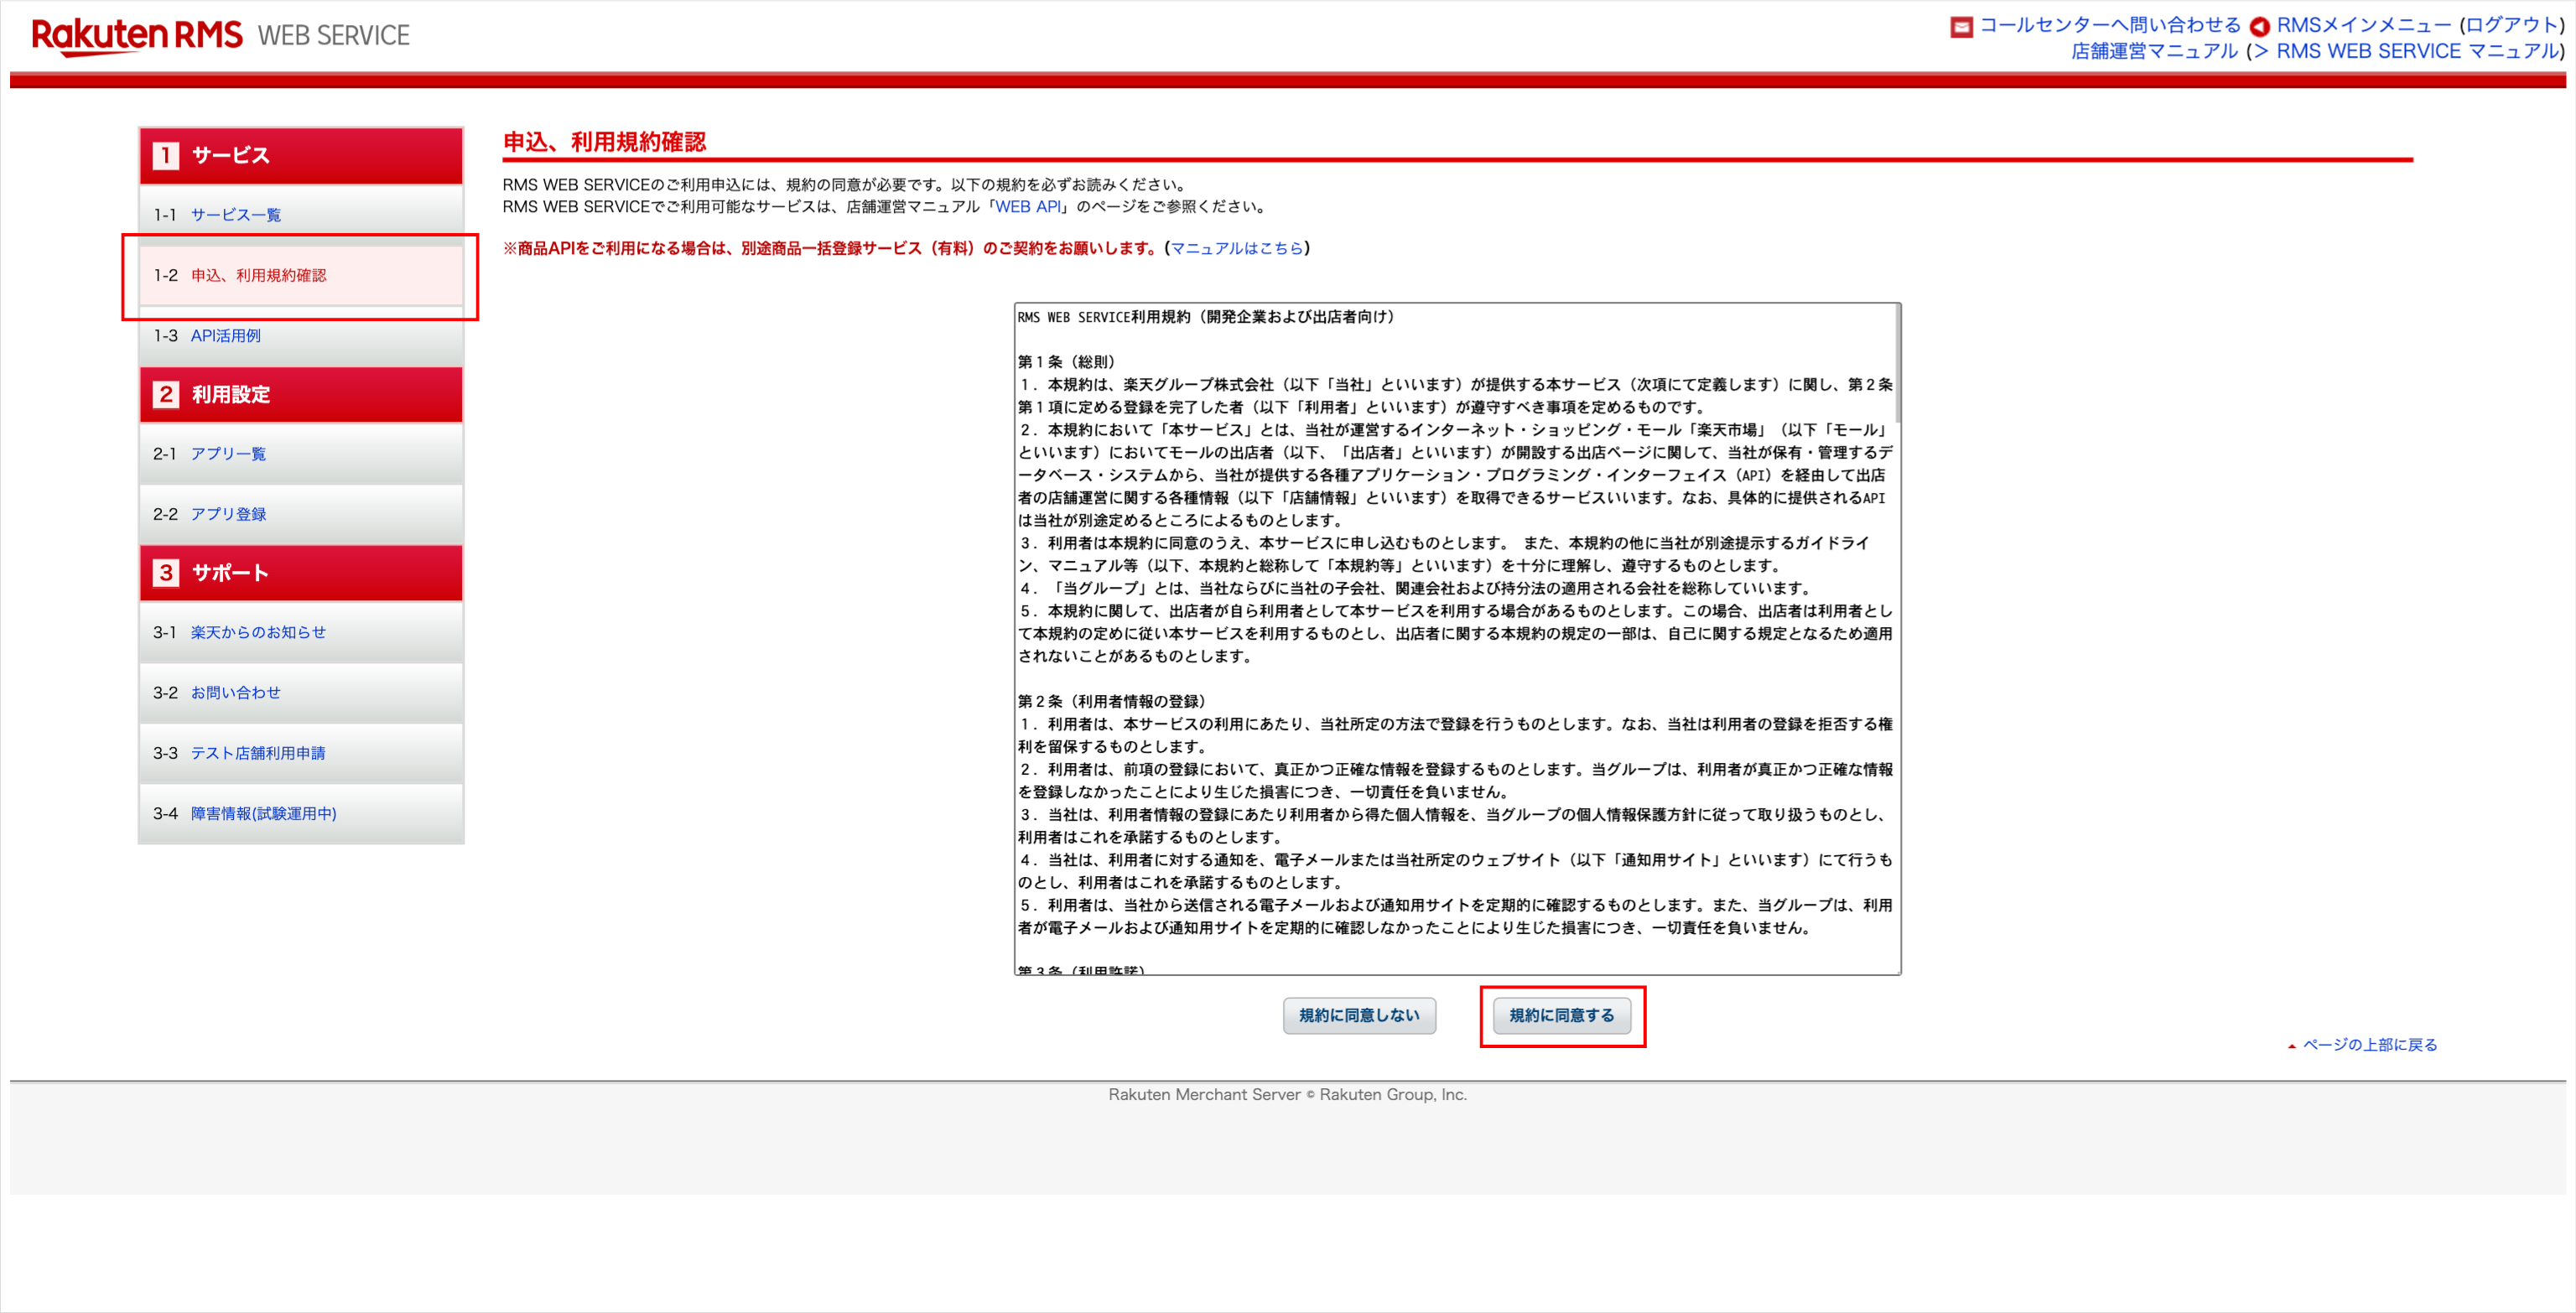
Task: Go to RMSメインメニュー link
Action: point(2364,25)
